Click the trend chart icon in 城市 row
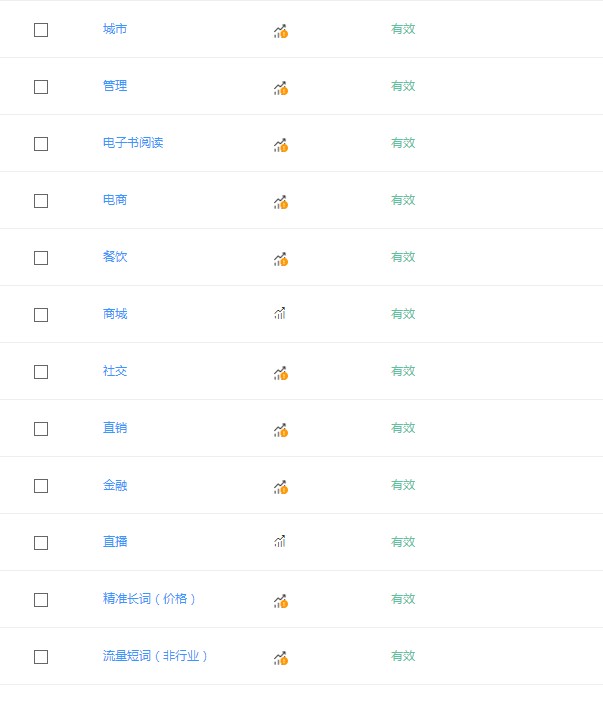The height and width of the screenshot is (704, 603). (280, 31)
